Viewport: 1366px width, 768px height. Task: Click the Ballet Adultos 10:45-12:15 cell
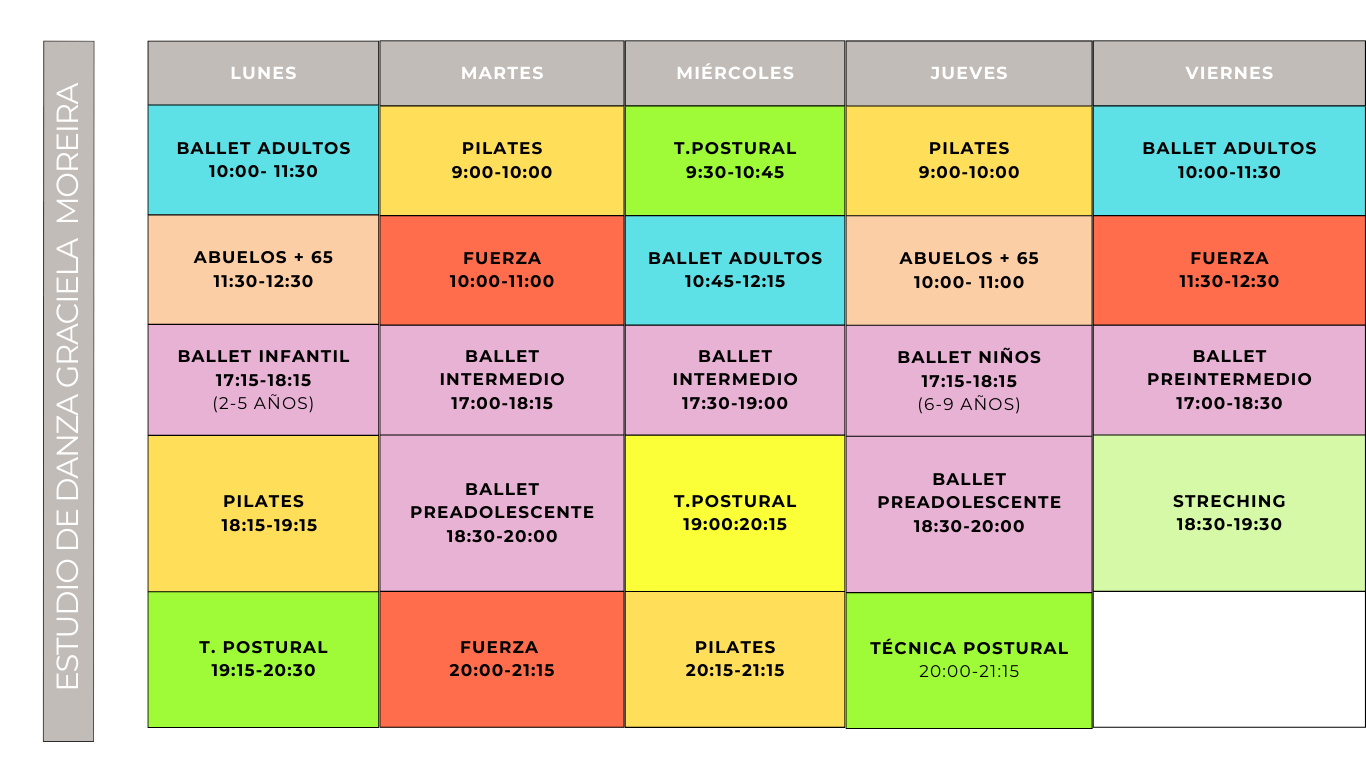[x=735, y=270]
